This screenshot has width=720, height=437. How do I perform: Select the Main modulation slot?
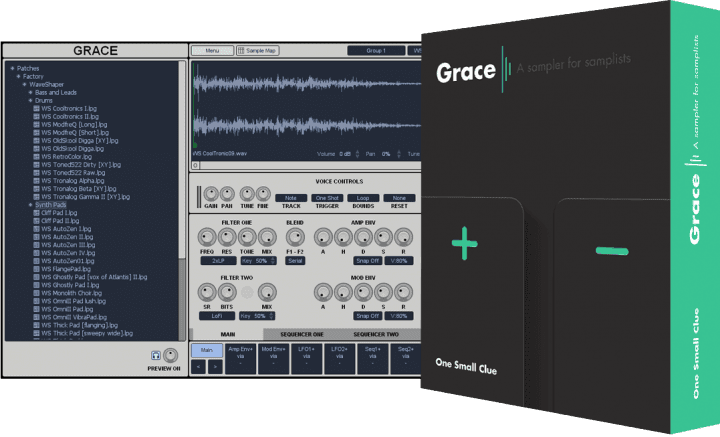pyautogui.click(x=207, y=350)
